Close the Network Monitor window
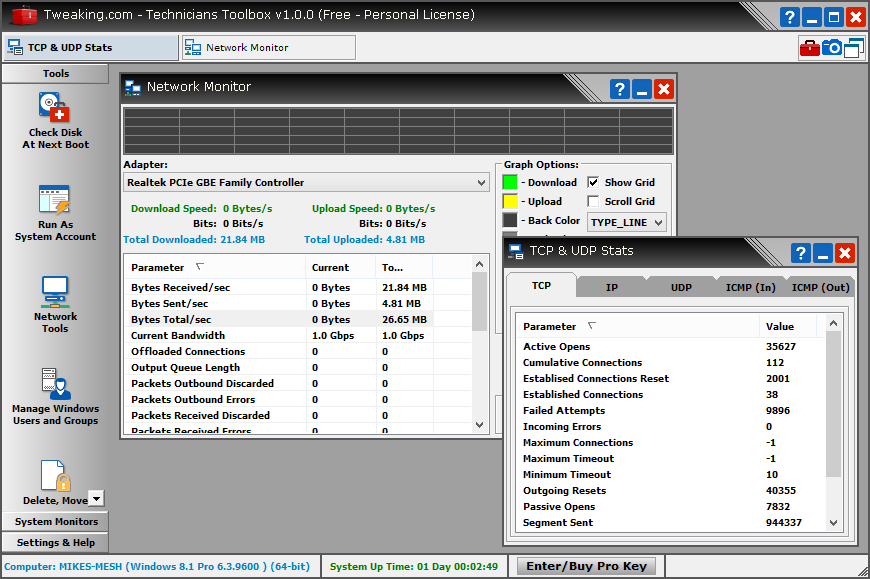This screenshot has width=870, height=579. pyautogui.click(x=664, y=89)
